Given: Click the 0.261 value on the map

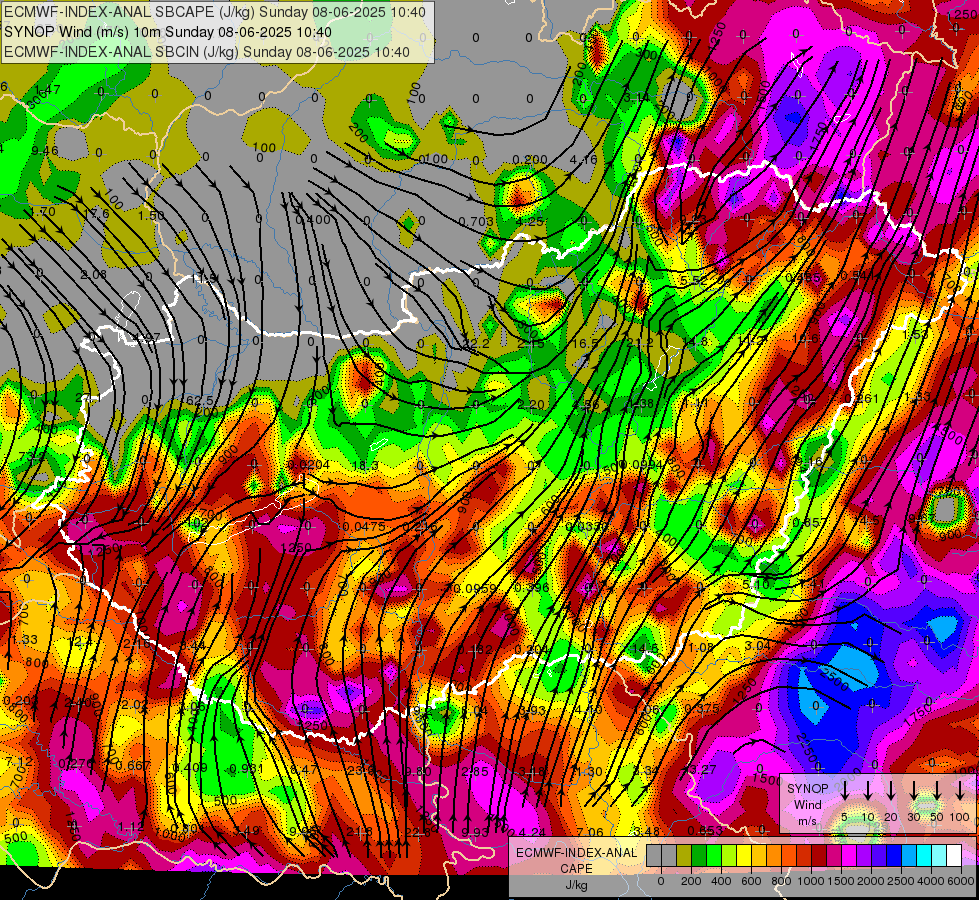Looking at the screenshot, I should pyautogui.click(x=862, y=398).
